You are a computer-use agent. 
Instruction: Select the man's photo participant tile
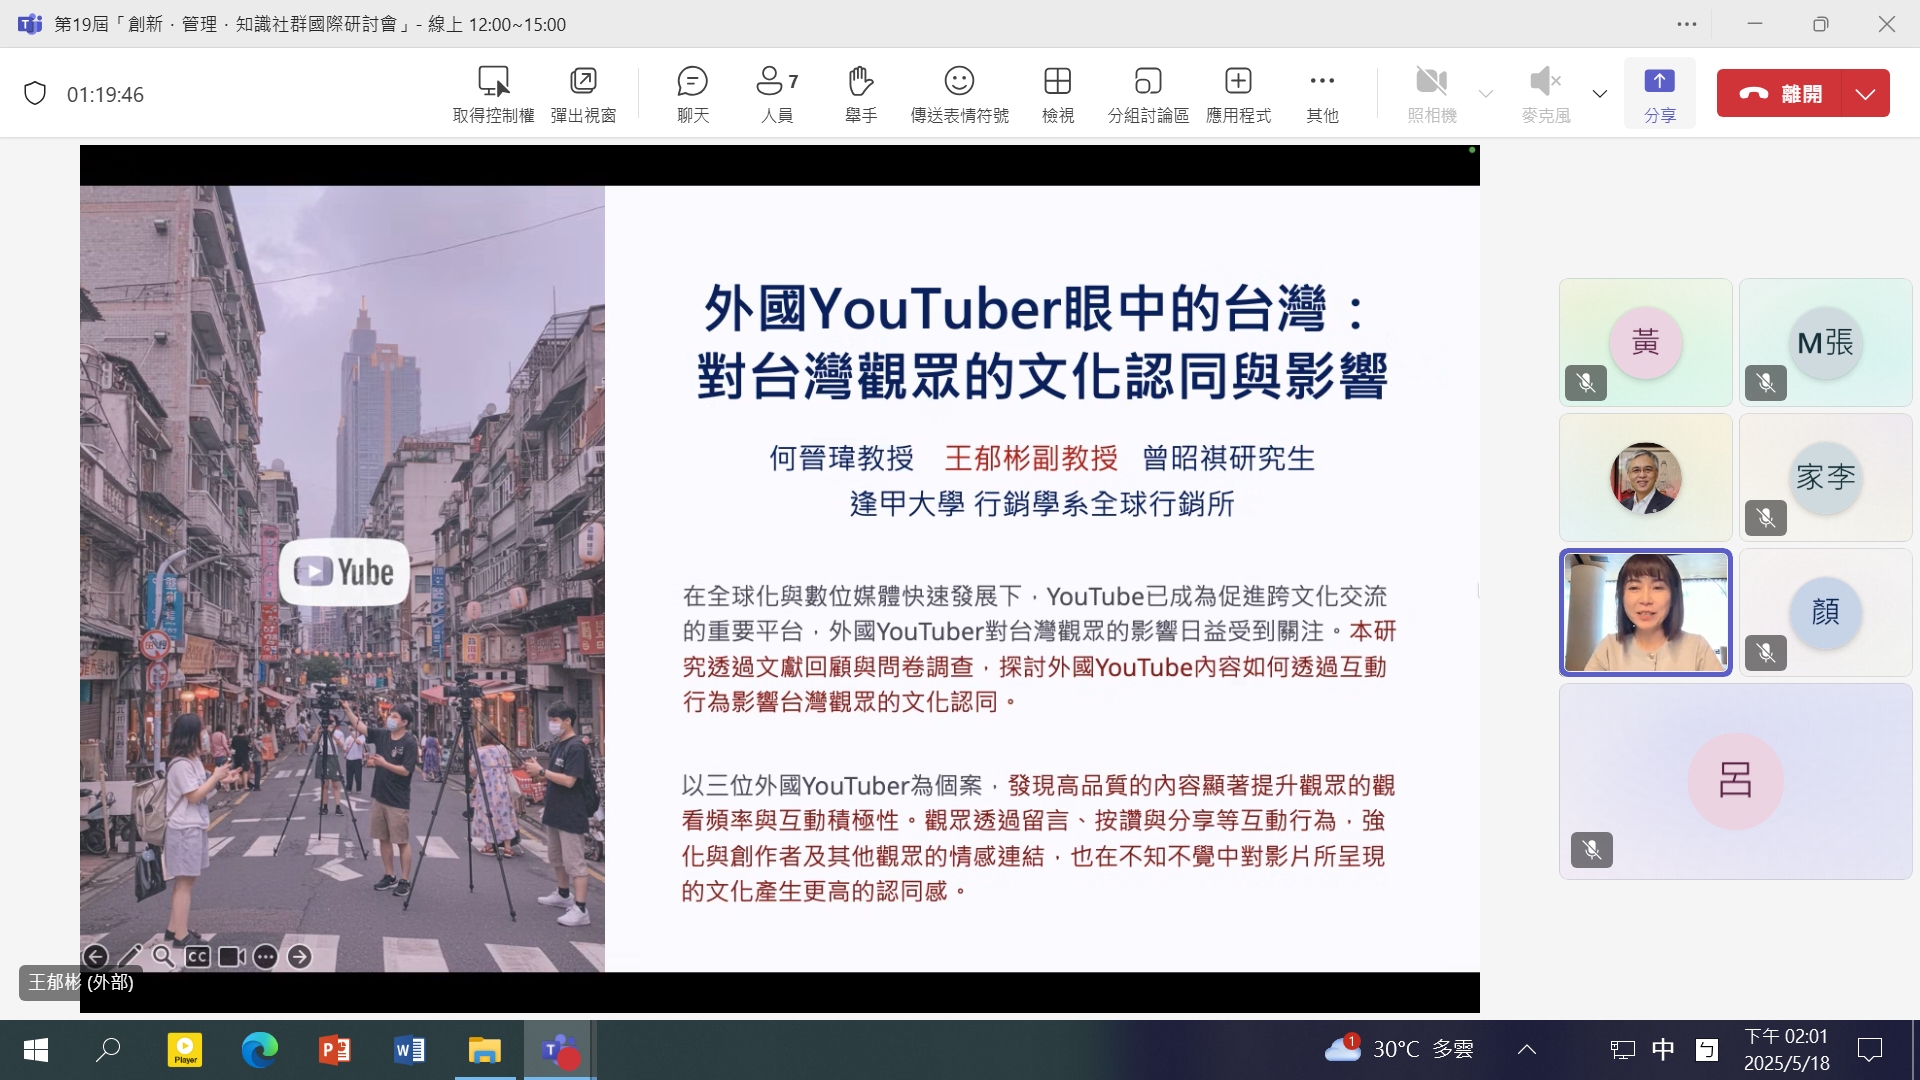pos(1645,477)
